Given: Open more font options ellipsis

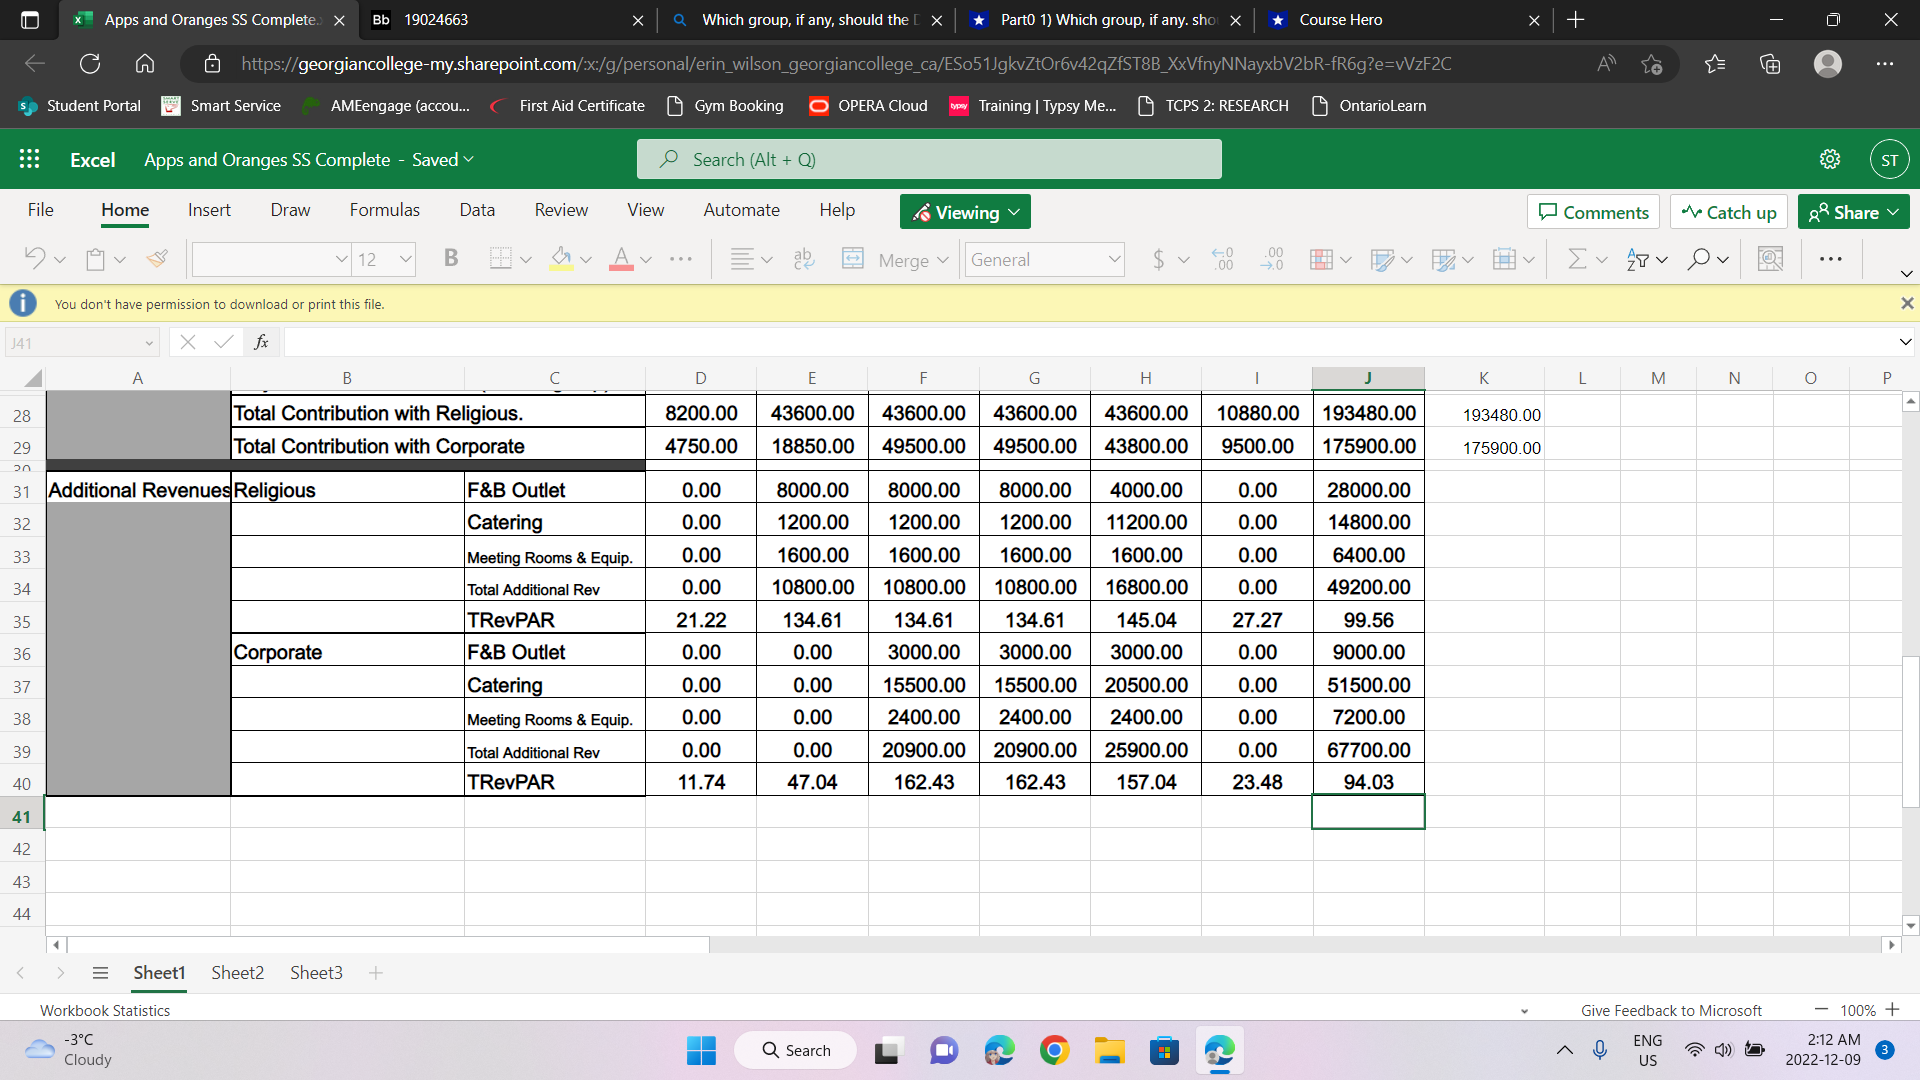Looking at the screenshot, I should tap(681, 259).
